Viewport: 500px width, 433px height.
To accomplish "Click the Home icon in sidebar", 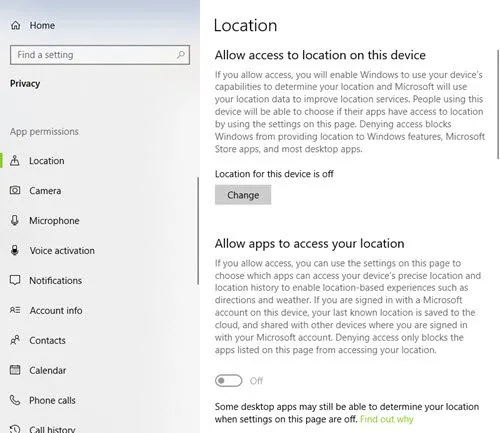I will click(15, 25).
